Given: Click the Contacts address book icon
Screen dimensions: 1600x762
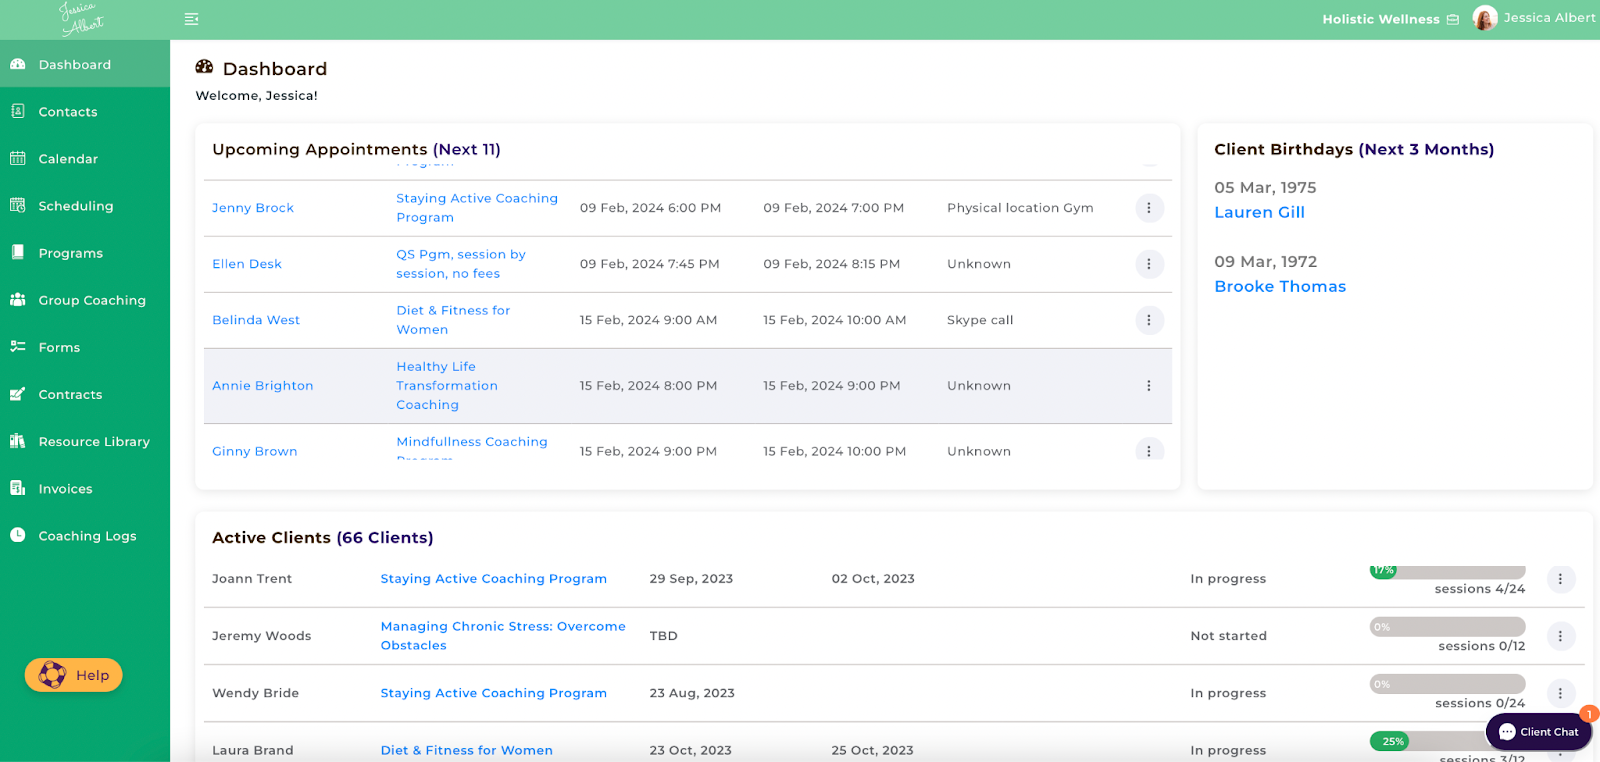Looking at the screenshot, I should [17, 111].
